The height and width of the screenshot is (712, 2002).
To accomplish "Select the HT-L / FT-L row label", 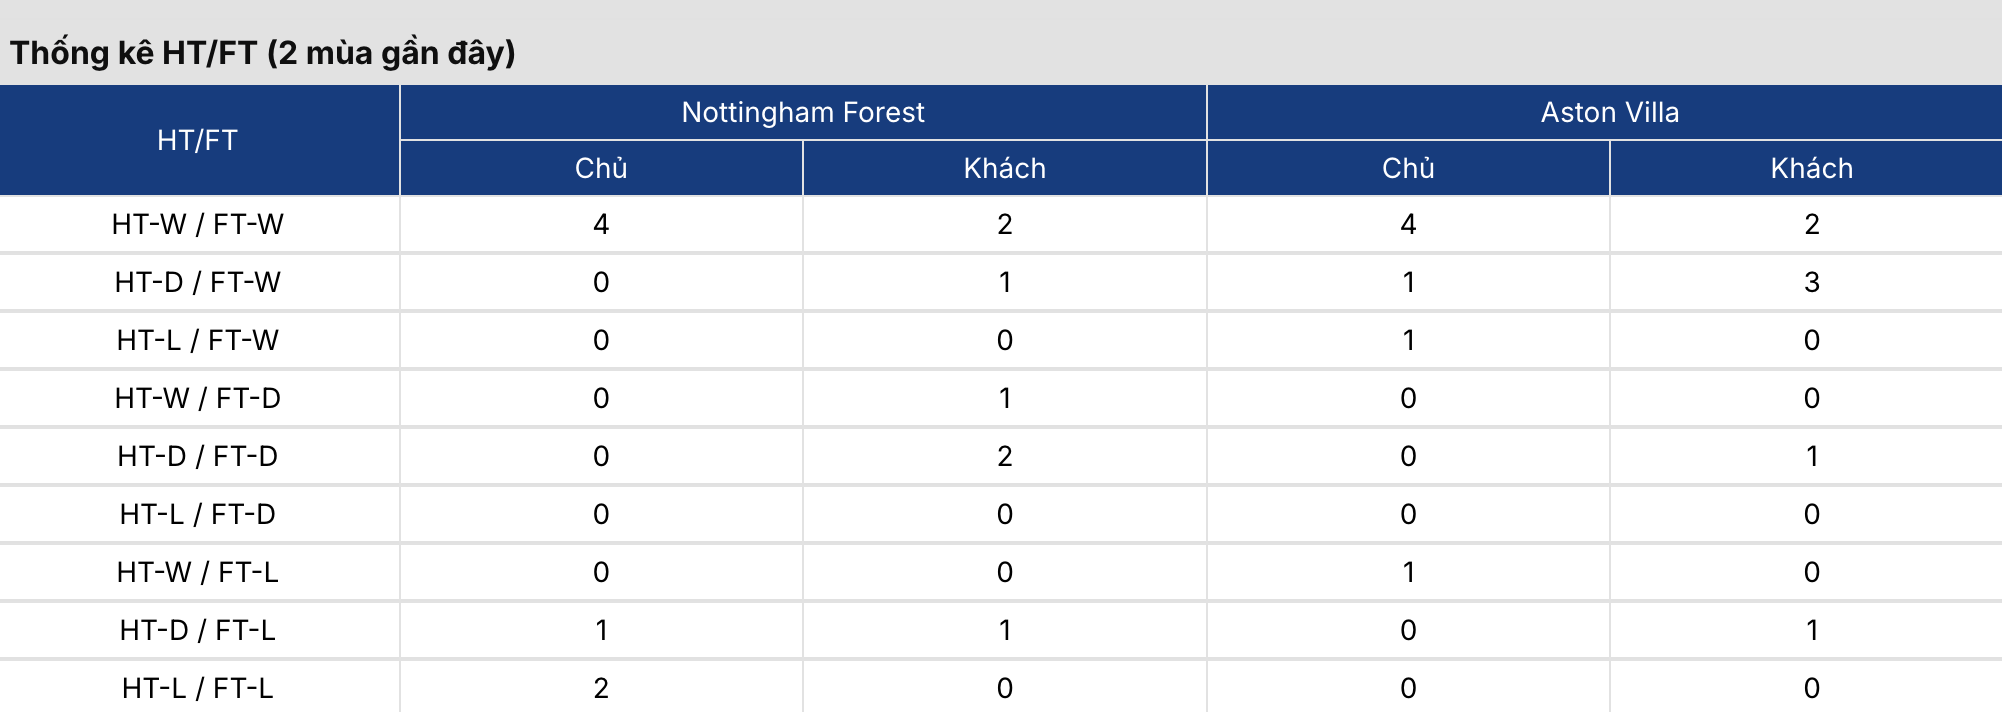I will pyautogui.click(x=198, y=688).
